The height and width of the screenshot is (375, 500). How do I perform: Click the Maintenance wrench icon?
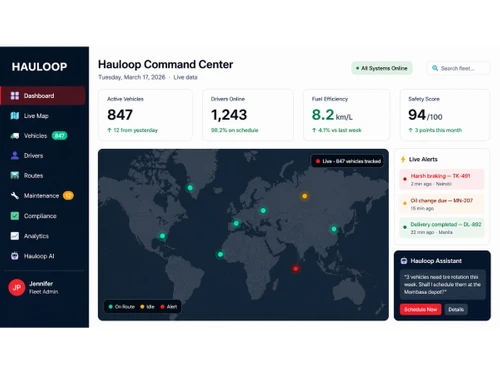coord(15,196)
